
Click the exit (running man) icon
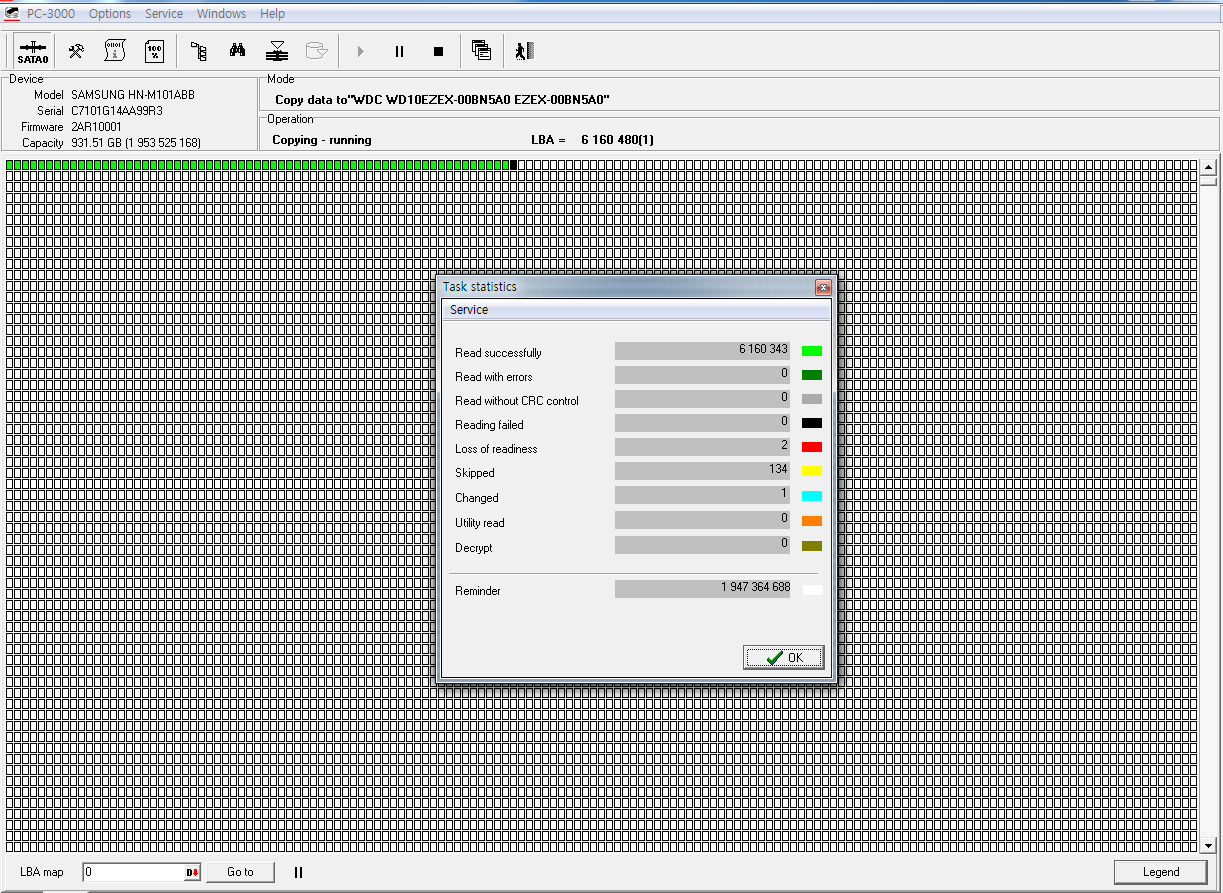524,51
